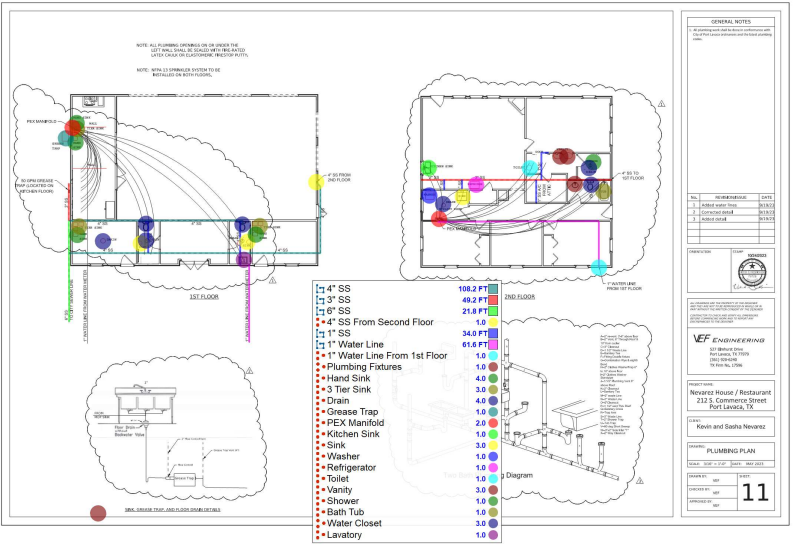This screenshot has height=552, width=793.
Task: Click cyan swatch for 1" Water Line From 1st Floor
Action: click(x=493, y=356)
